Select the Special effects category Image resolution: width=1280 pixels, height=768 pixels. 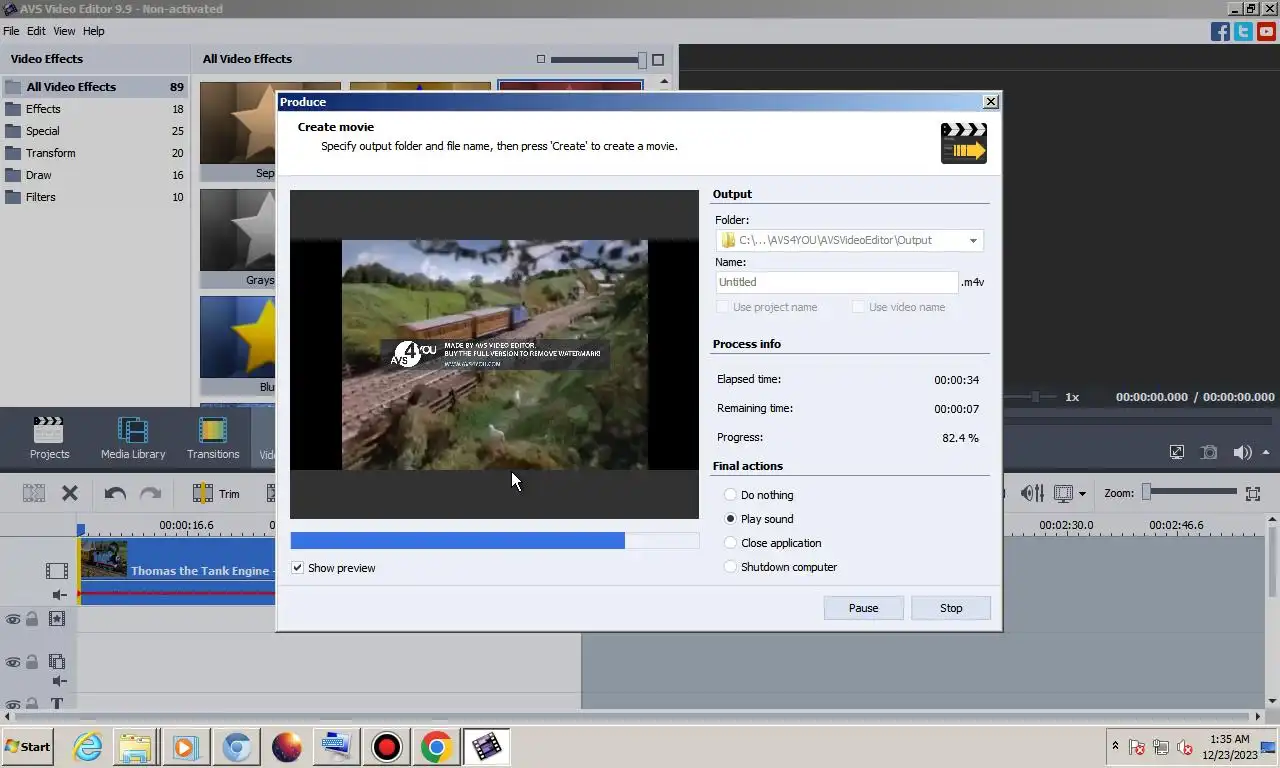pos(94,131)
